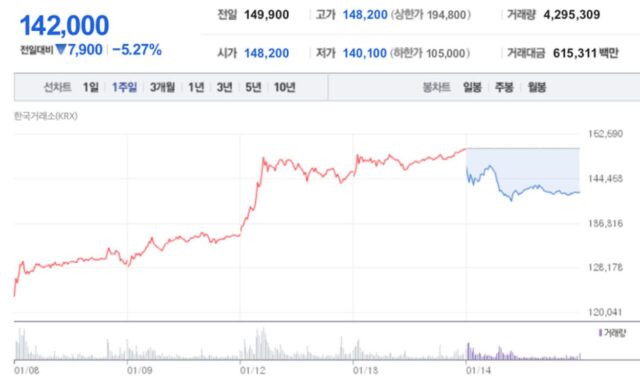640x390 pixels.
Task: Click the 01/09 date axis label
Action: tap(140, 370)
